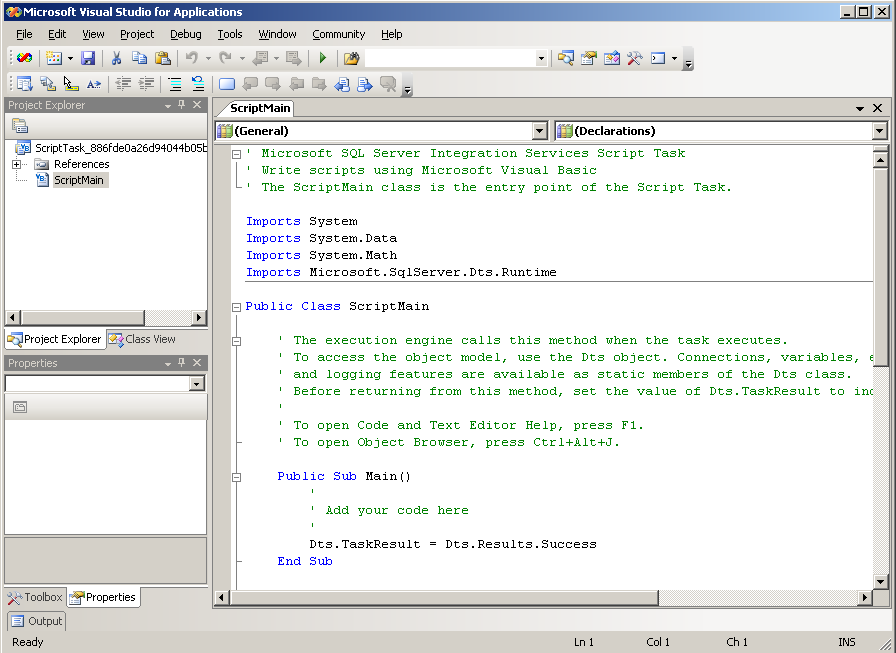
Task: Save the script with the floppy icon
Action: pos(87,58)
